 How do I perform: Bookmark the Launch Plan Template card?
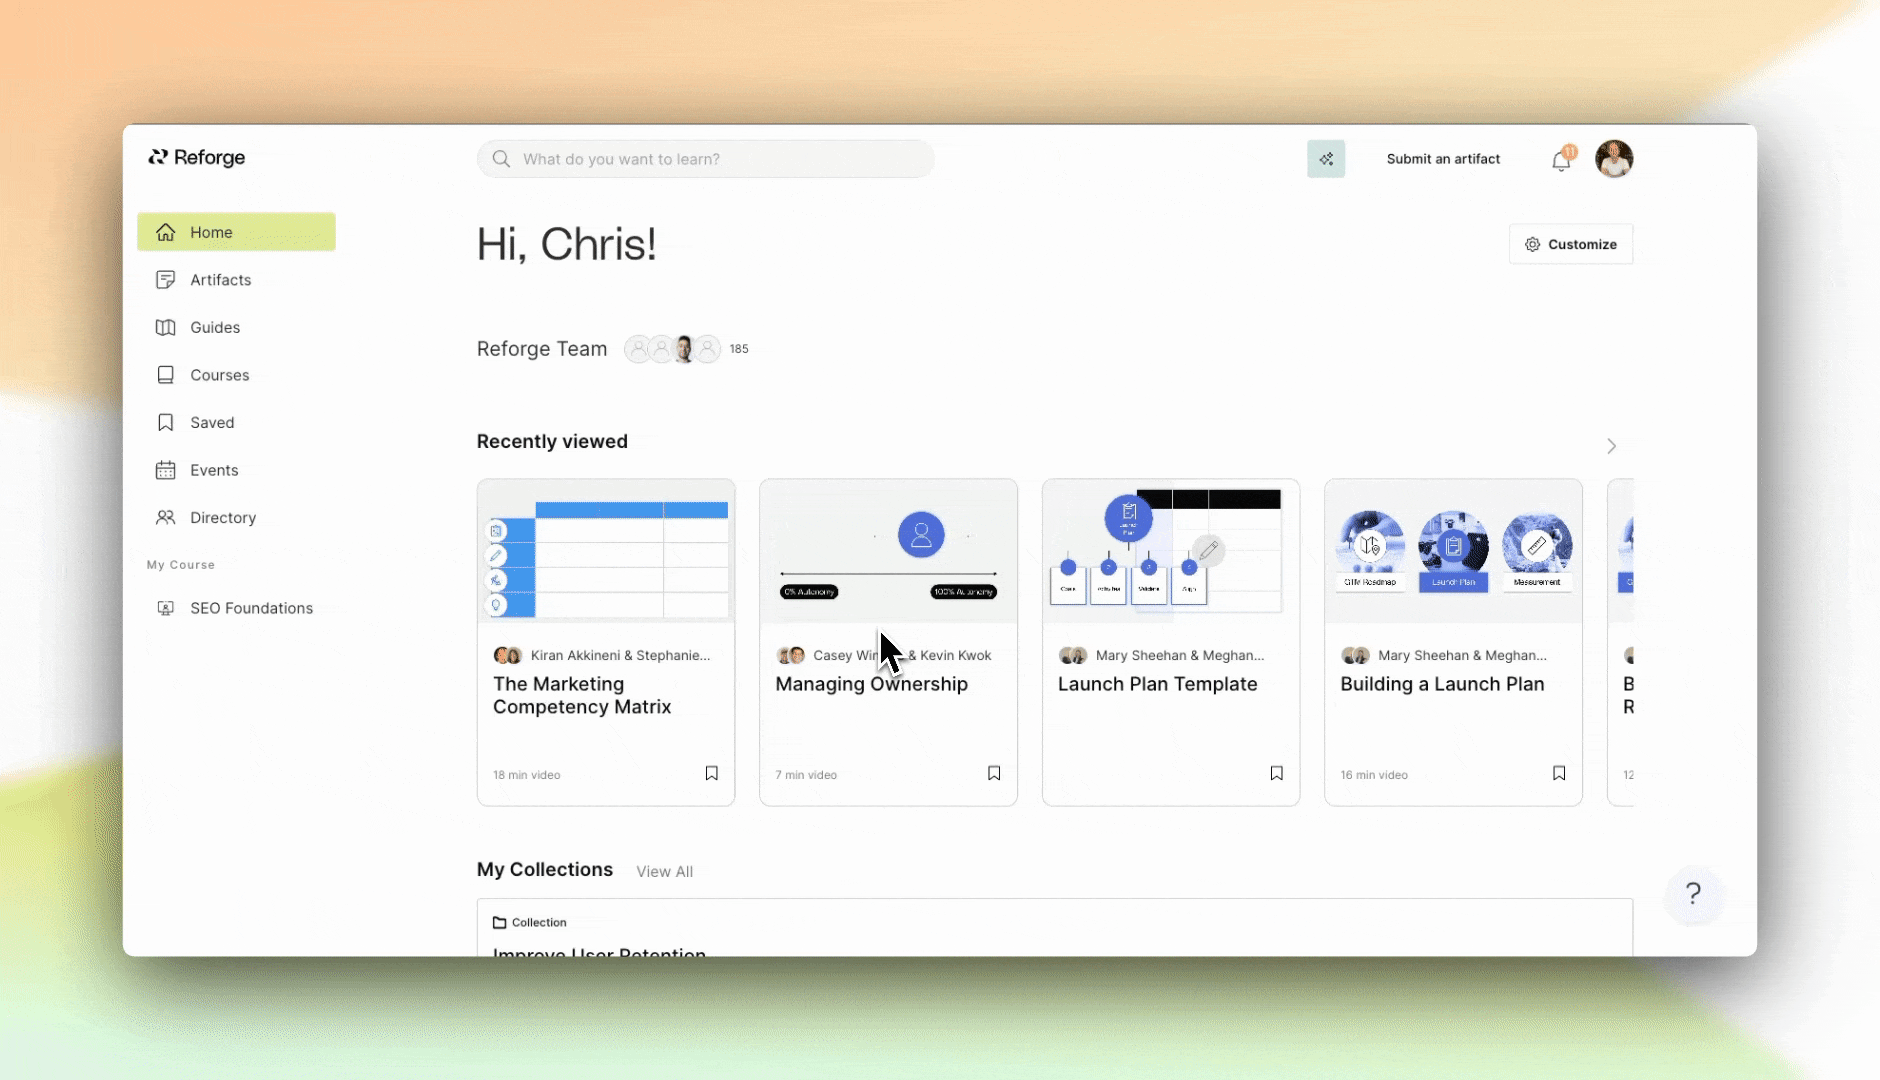click(x=1277, y=773)
